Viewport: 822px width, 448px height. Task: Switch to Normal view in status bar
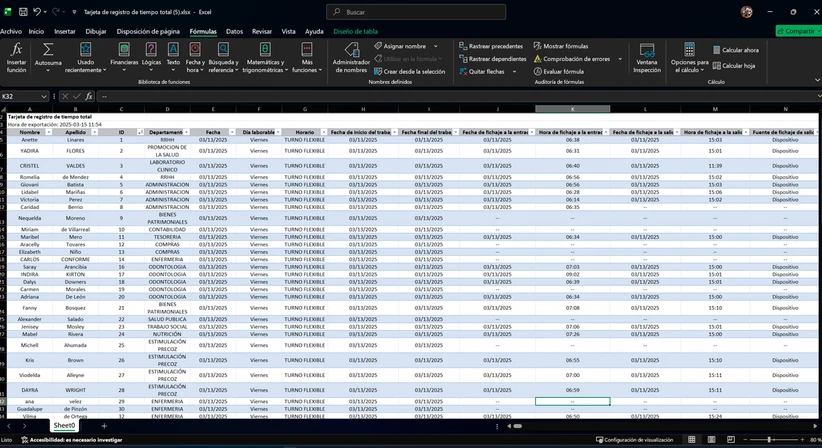(691, 440)
